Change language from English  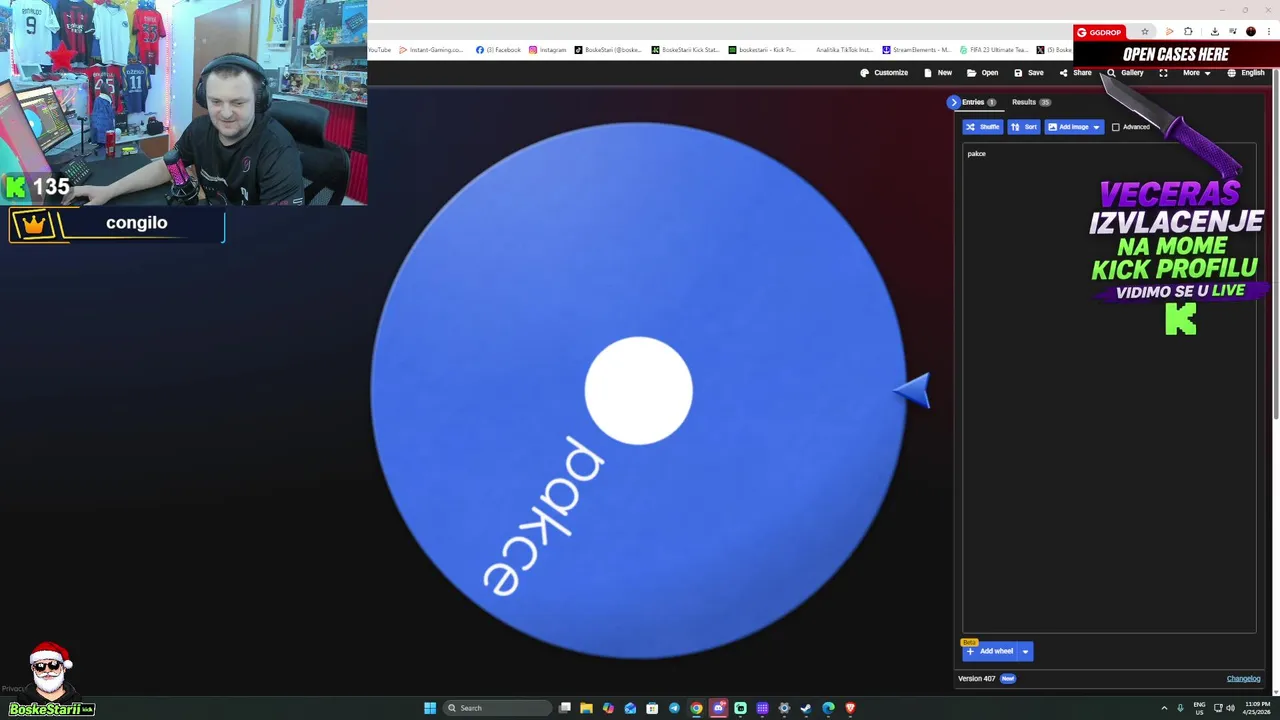1246,73
